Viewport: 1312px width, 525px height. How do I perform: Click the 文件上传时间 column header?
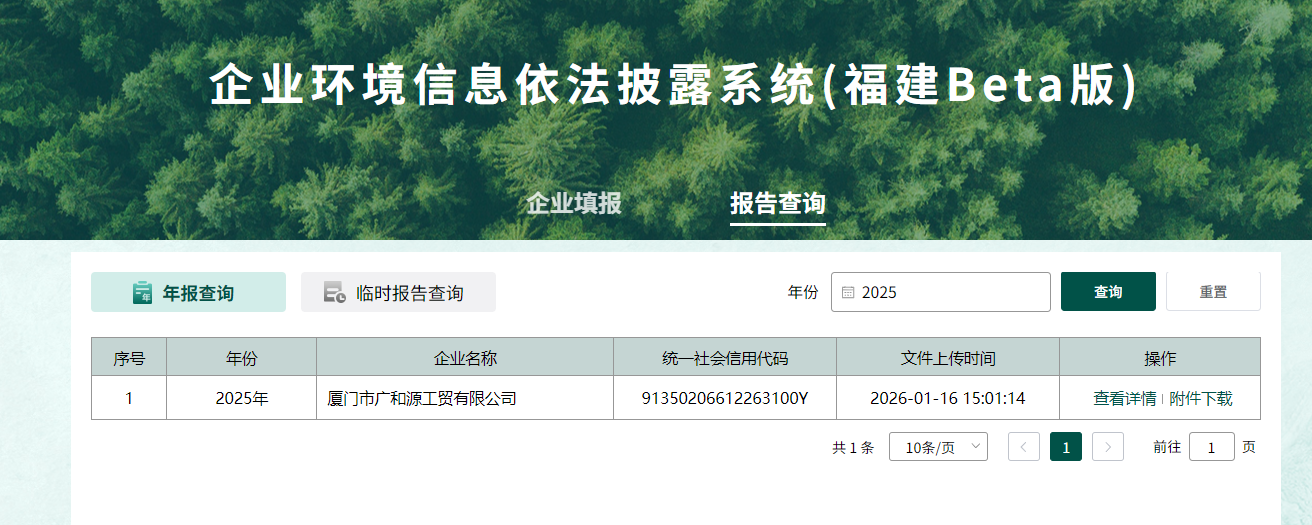coord(948,357)
